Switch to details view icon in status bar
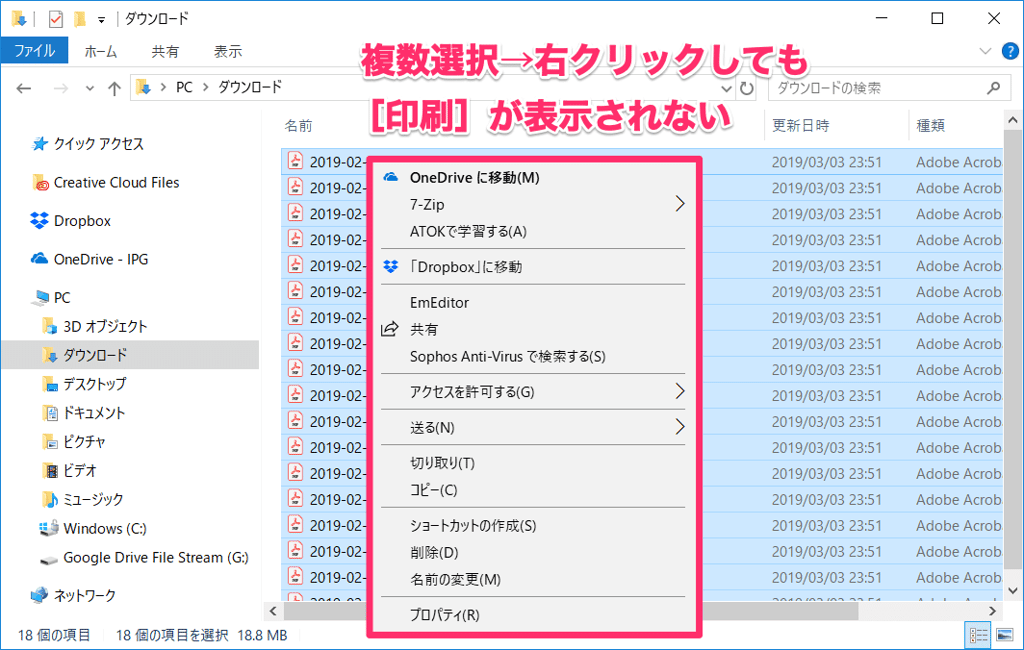The width and height of the screenshot is (1024, 650). 978,635
